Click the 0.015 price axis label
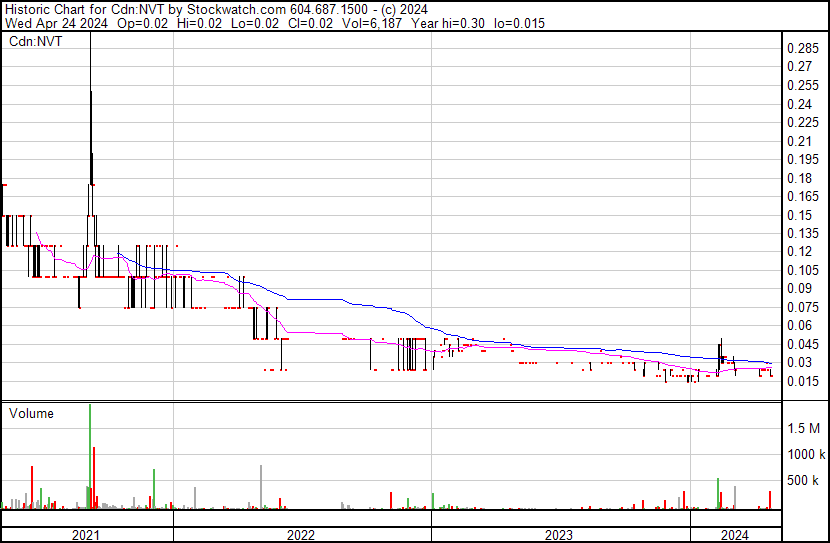Image resolution: width=830 pixels, height=543 pixels. click(x=802, y=381)
